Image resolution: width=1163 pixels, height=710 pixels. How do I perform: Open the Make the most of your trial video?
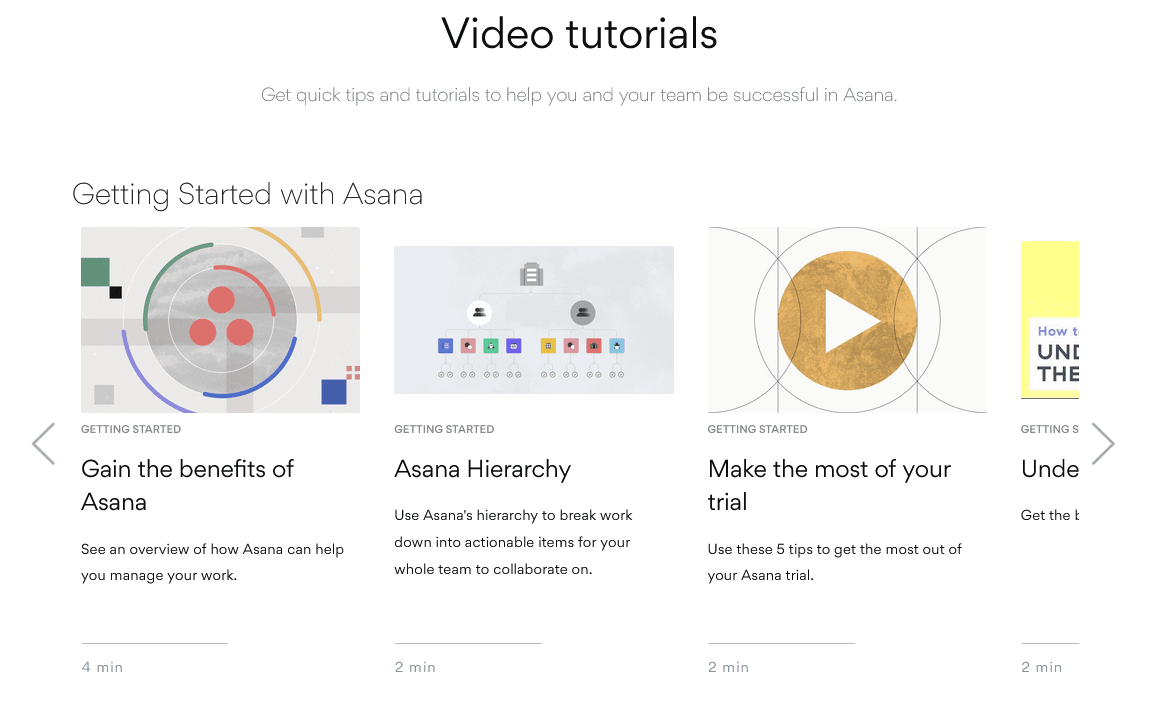[829, 485]
